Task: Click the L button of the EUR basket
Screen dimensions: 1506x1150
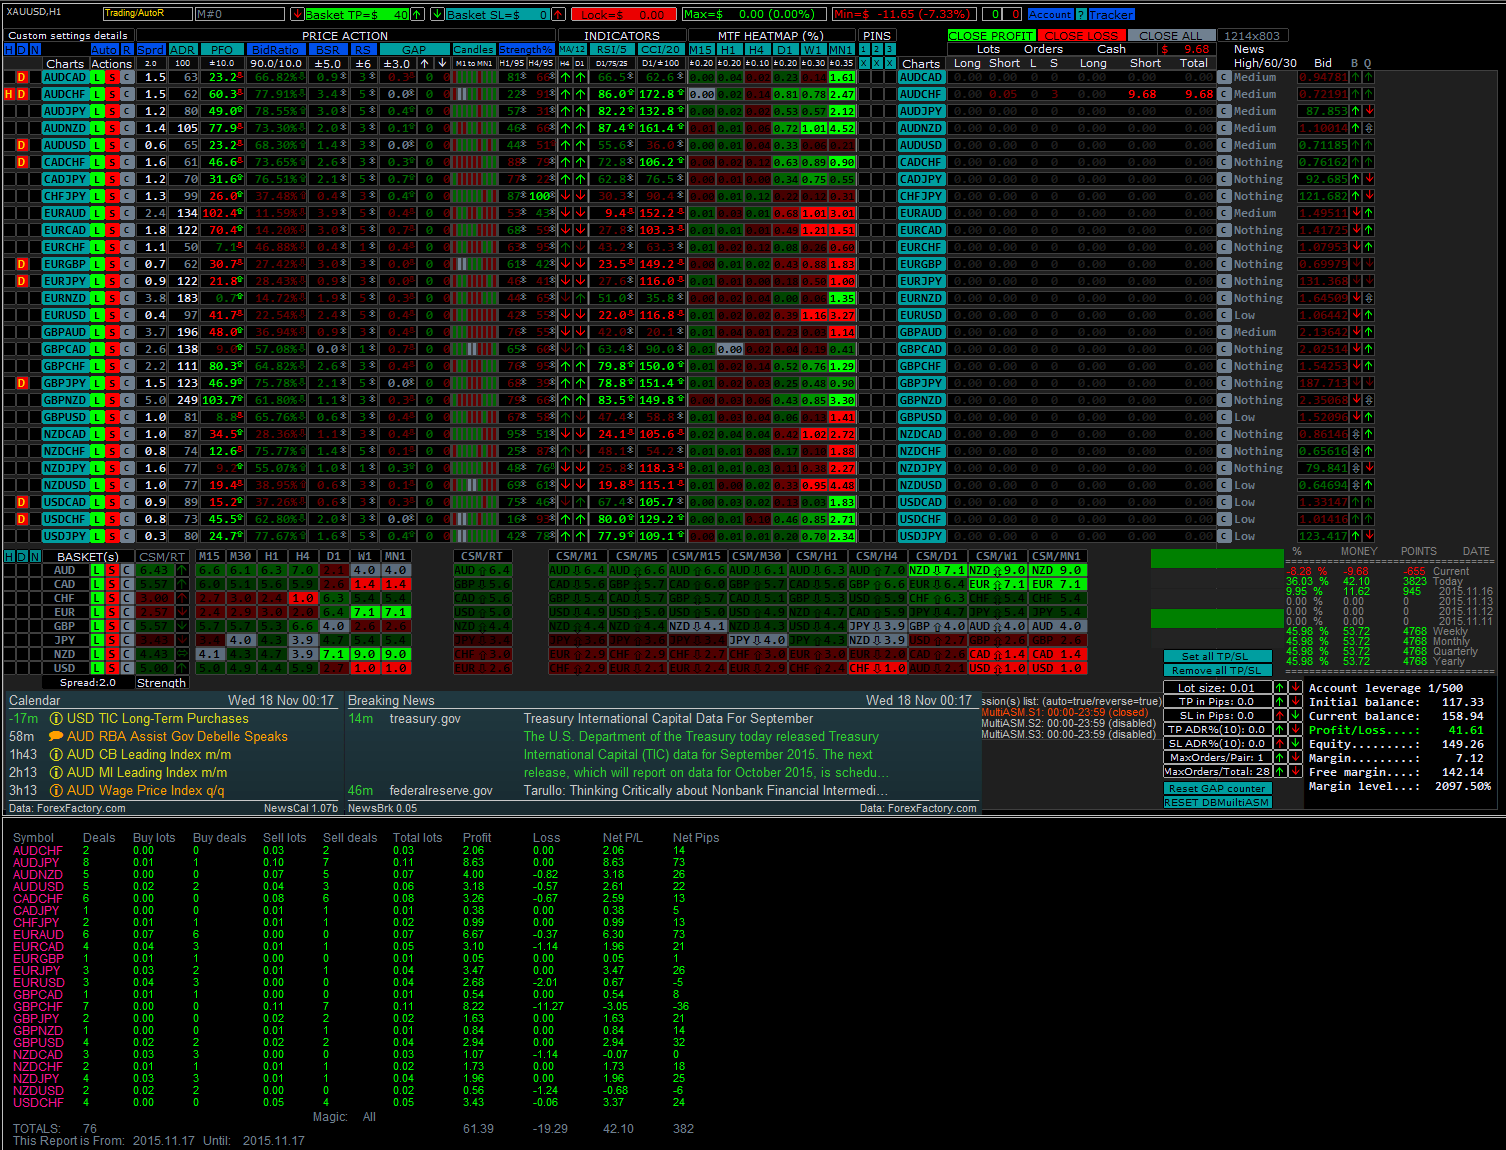Action: 97,612
